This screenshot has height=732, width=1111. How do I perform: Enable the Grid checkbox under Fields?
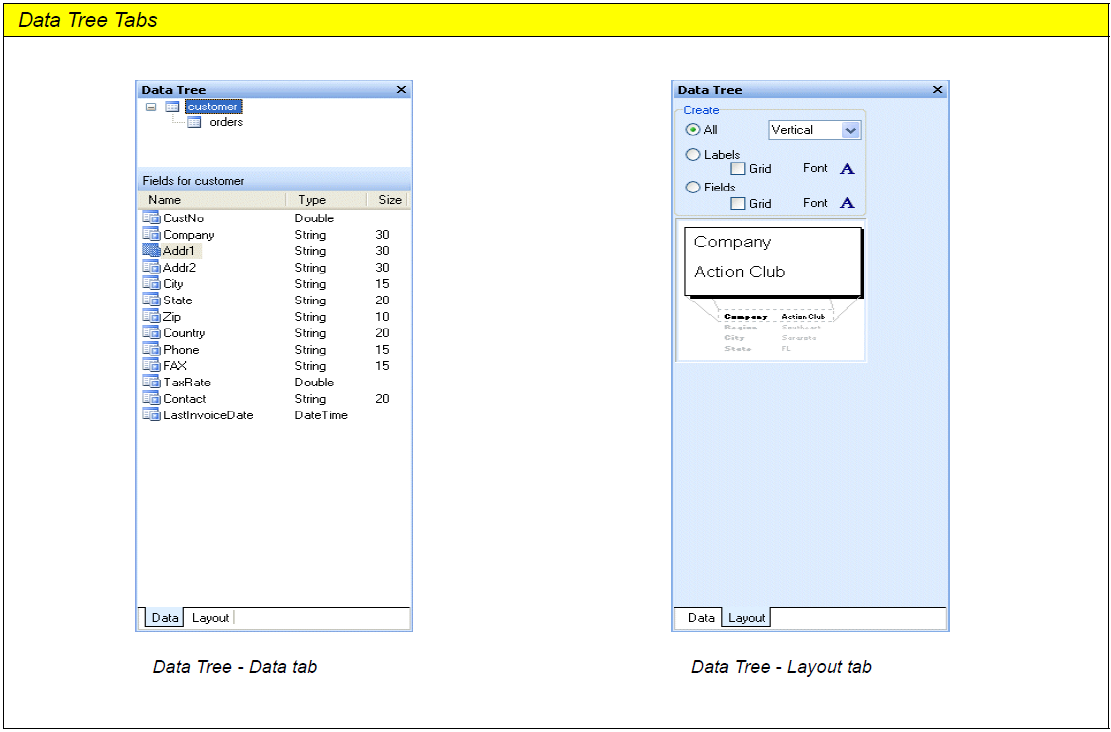pyautogui.click(x=738, y=204)
